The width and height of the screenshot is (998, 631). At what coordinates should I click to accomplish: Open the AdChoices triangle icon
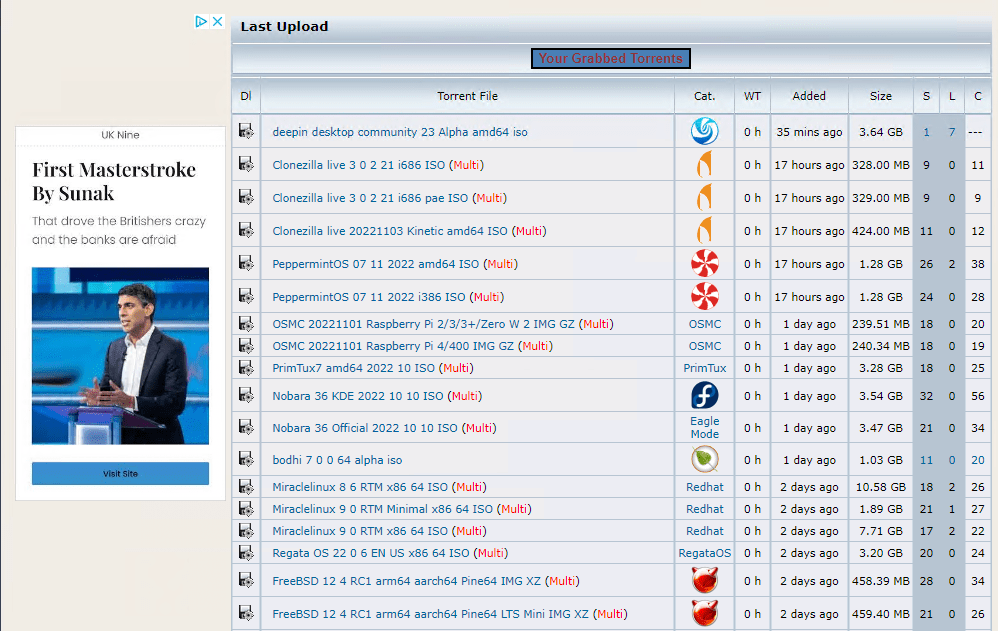[201, 21]
